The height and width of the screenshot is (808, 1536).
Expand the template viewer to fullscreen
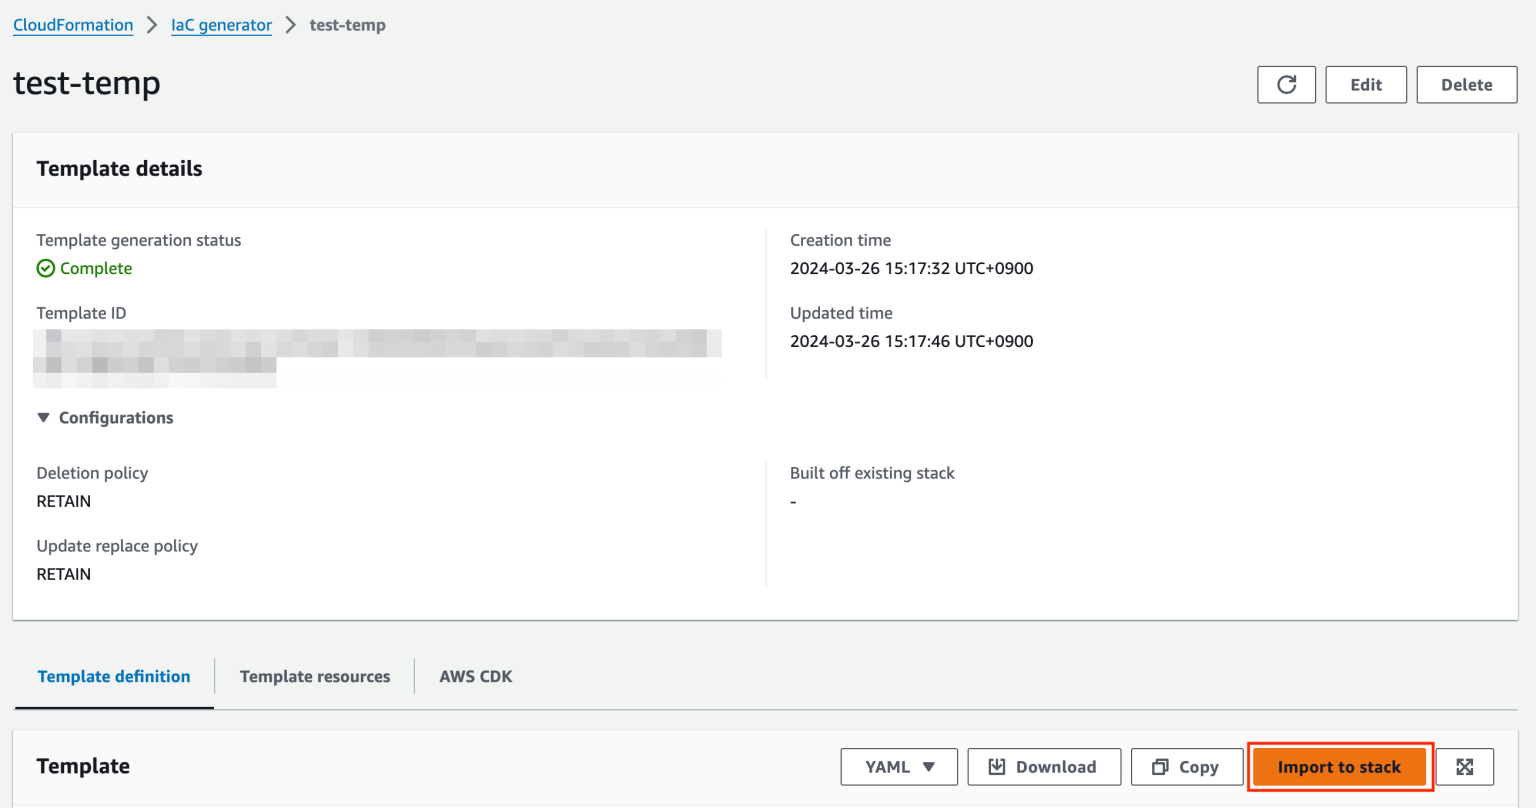coord(1465,766)
